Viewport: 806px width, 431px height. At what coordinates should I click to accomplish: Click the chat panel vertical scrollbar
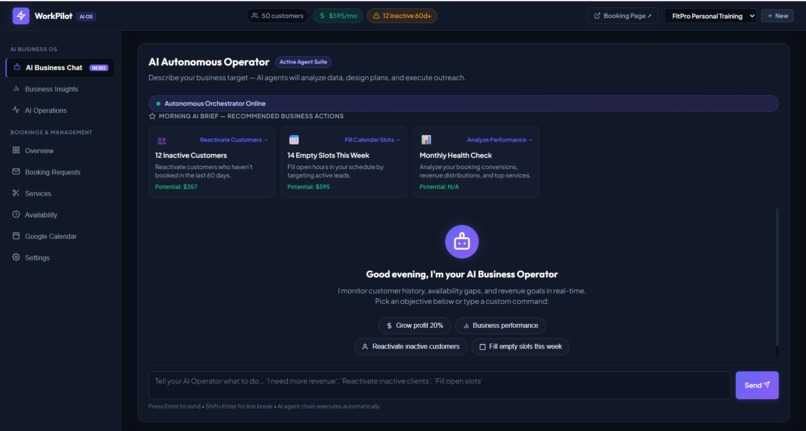pyautogui.click(x=777, y=283)
